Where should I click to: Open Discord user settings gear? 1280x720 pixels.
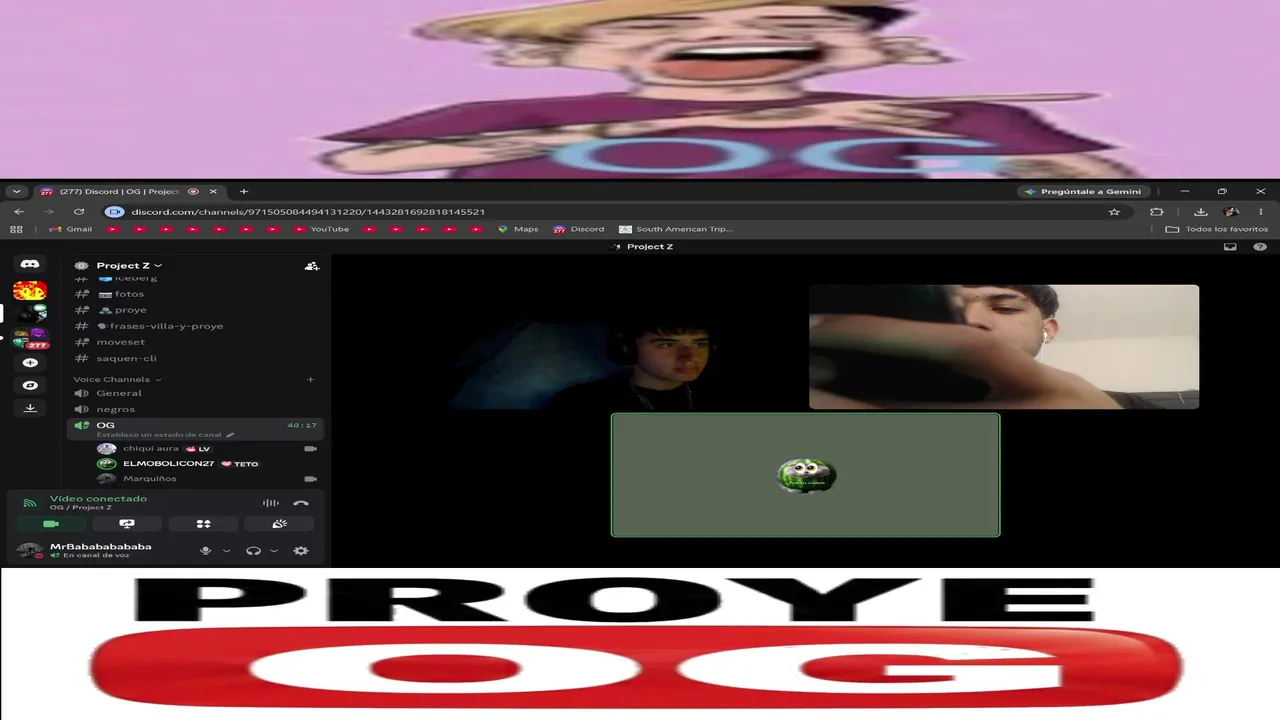click(301, 550)
